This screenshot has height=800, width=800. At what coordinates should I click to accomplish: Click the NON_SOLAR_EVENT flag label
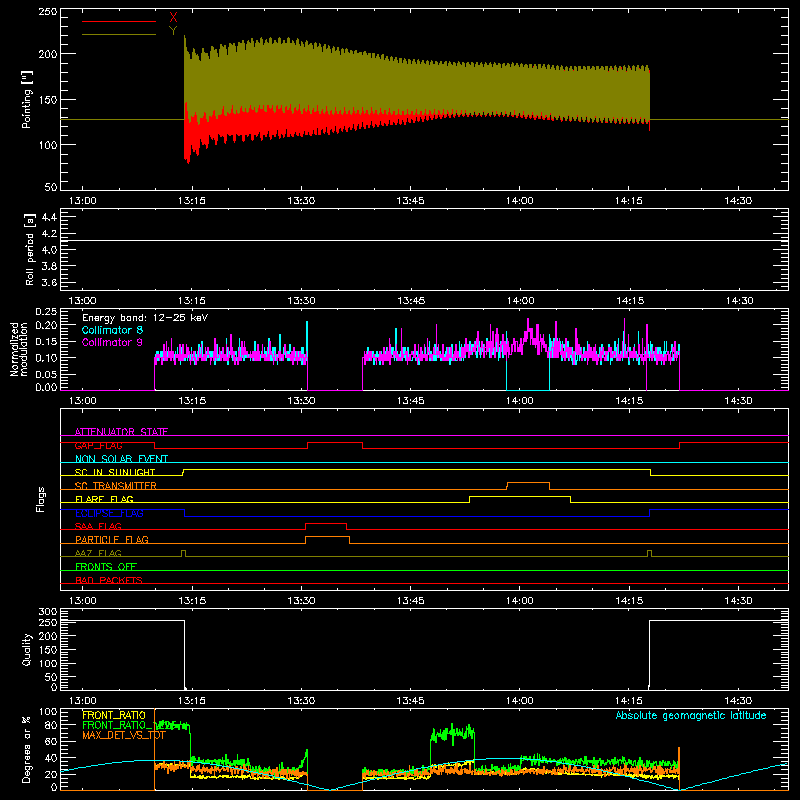tap(121, 459)
